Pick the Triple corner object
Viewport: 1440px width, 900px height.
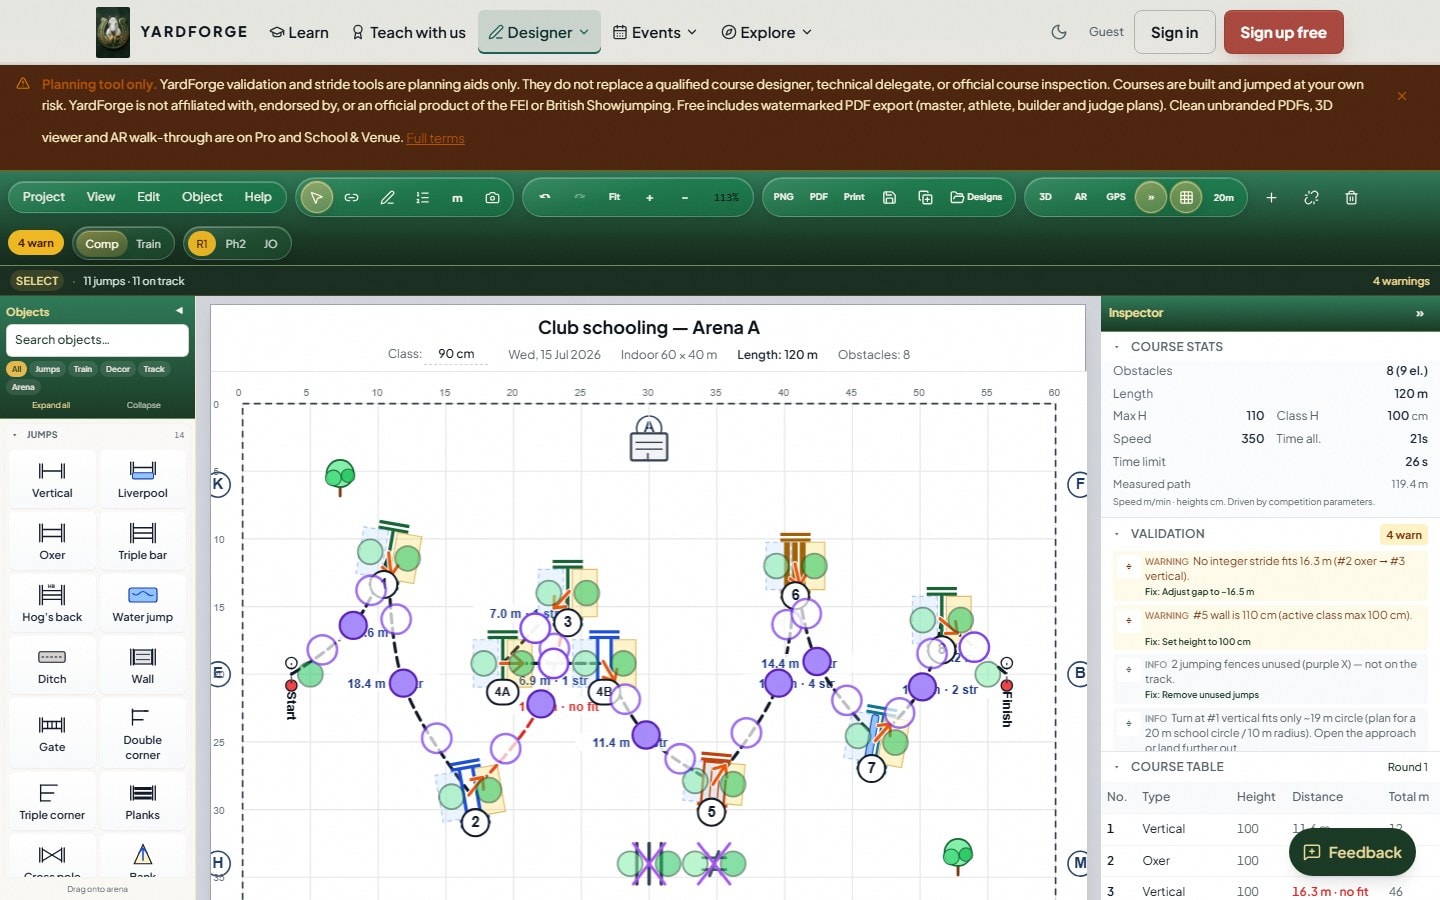tap(52, 800)
